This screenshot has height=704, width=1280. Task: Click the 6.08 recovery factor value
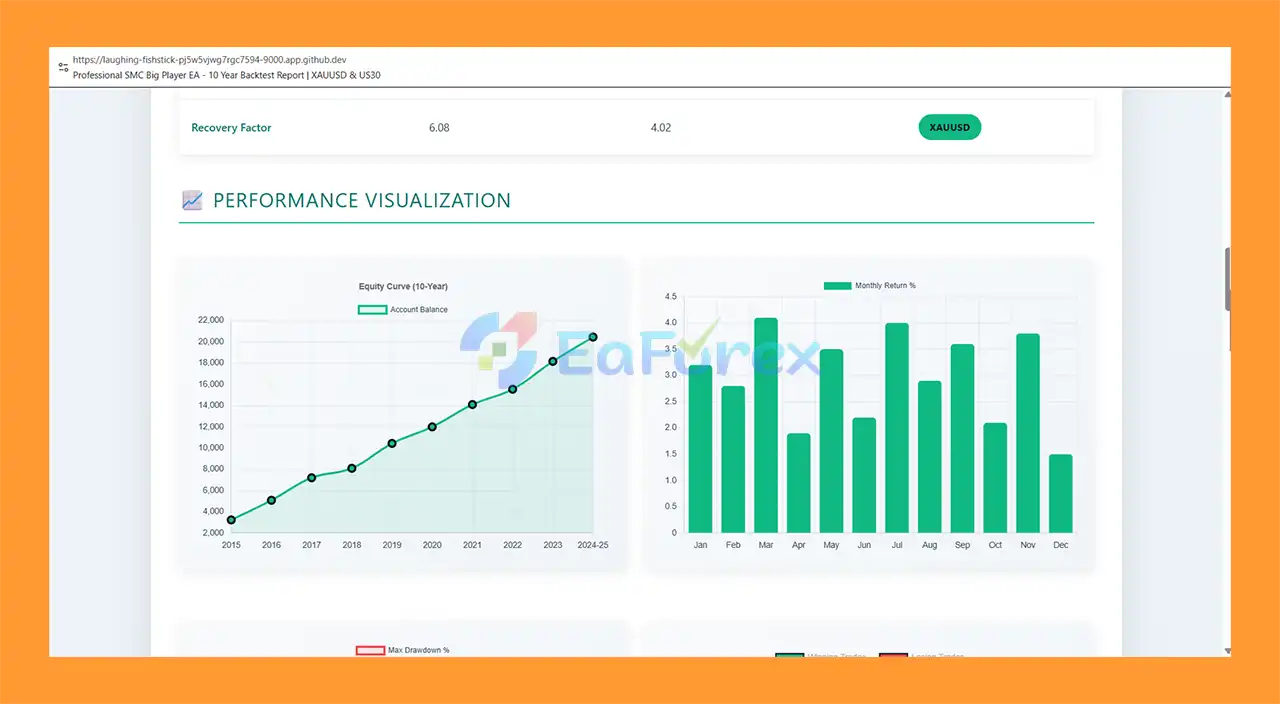439,128
